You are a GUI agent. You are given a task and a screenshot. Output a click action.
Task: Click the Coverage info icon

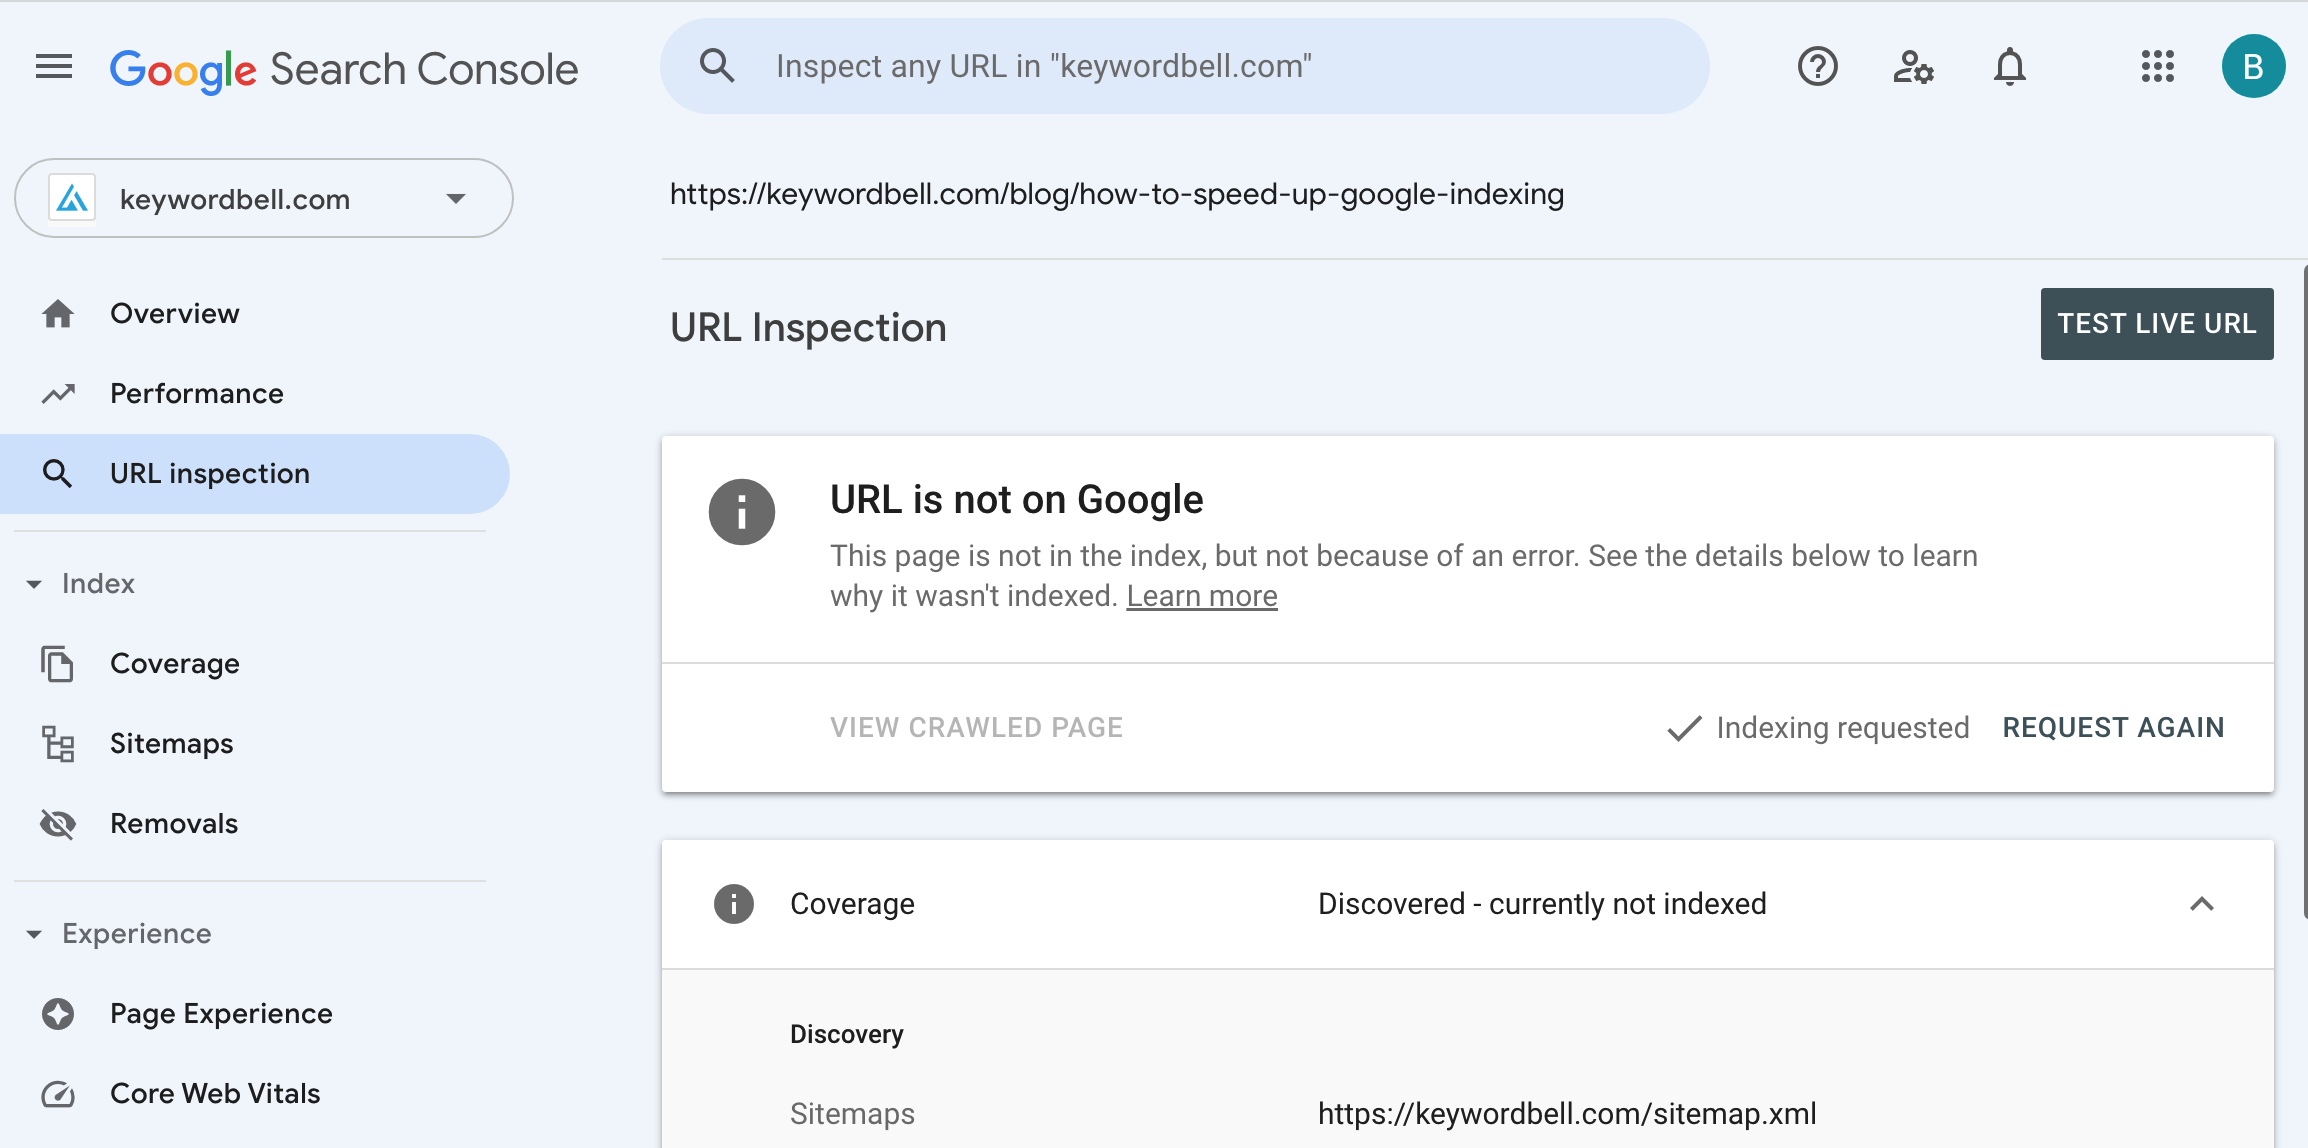[x=733, y=904]
